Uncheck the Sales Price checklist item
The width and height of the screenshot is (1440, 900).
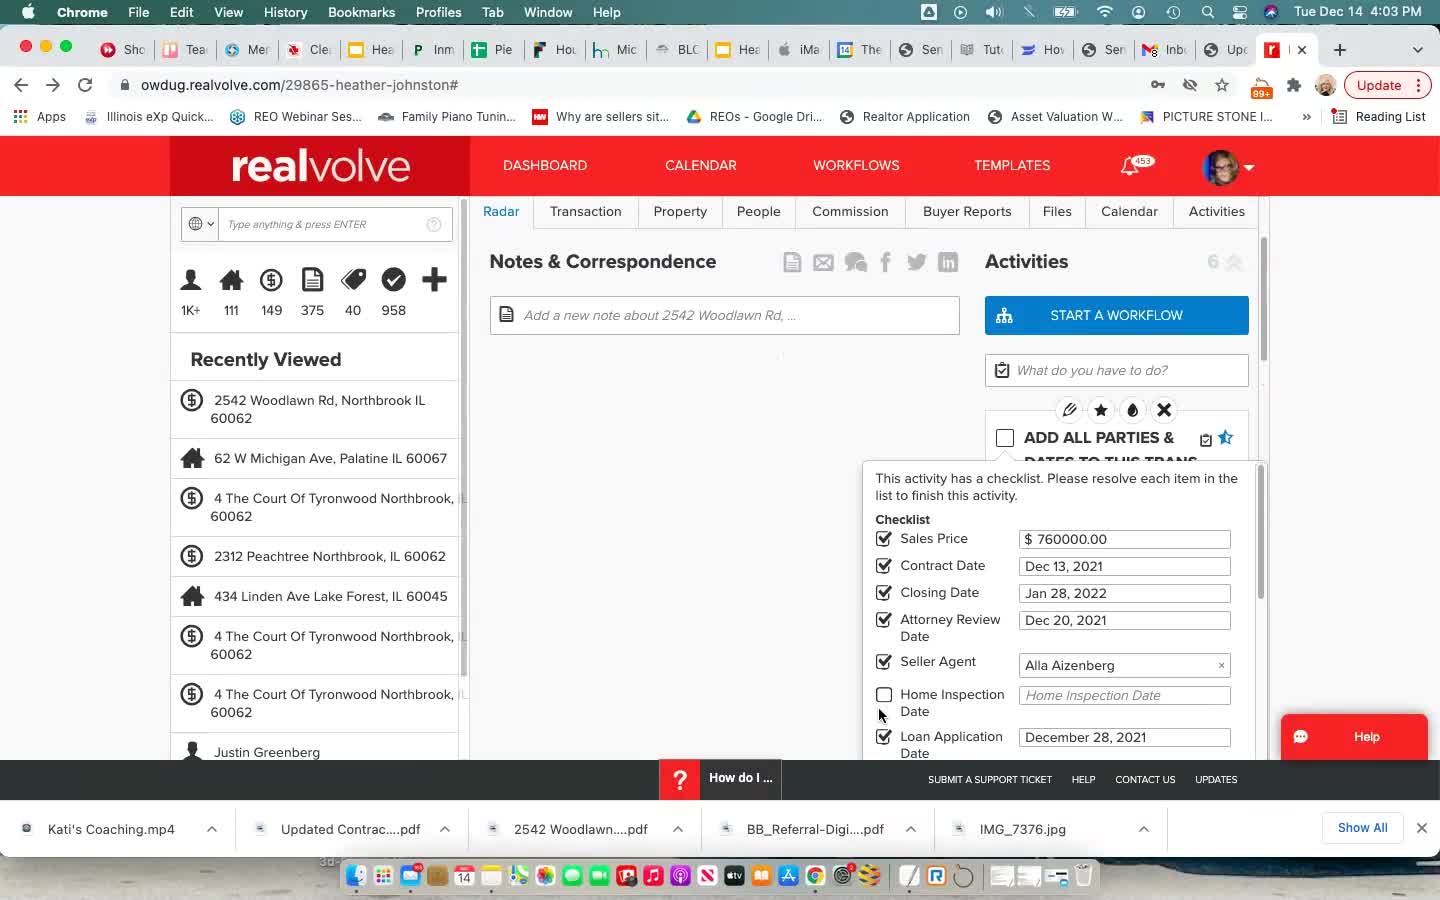[884, 539]
